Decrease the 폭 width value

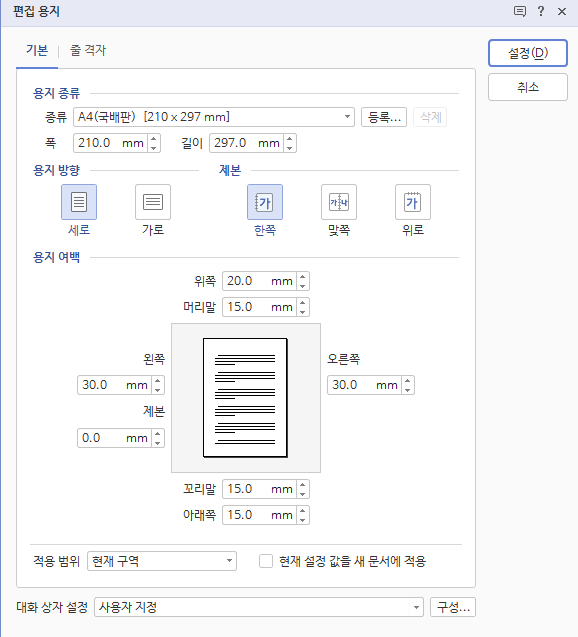click(x=154, y=147)
